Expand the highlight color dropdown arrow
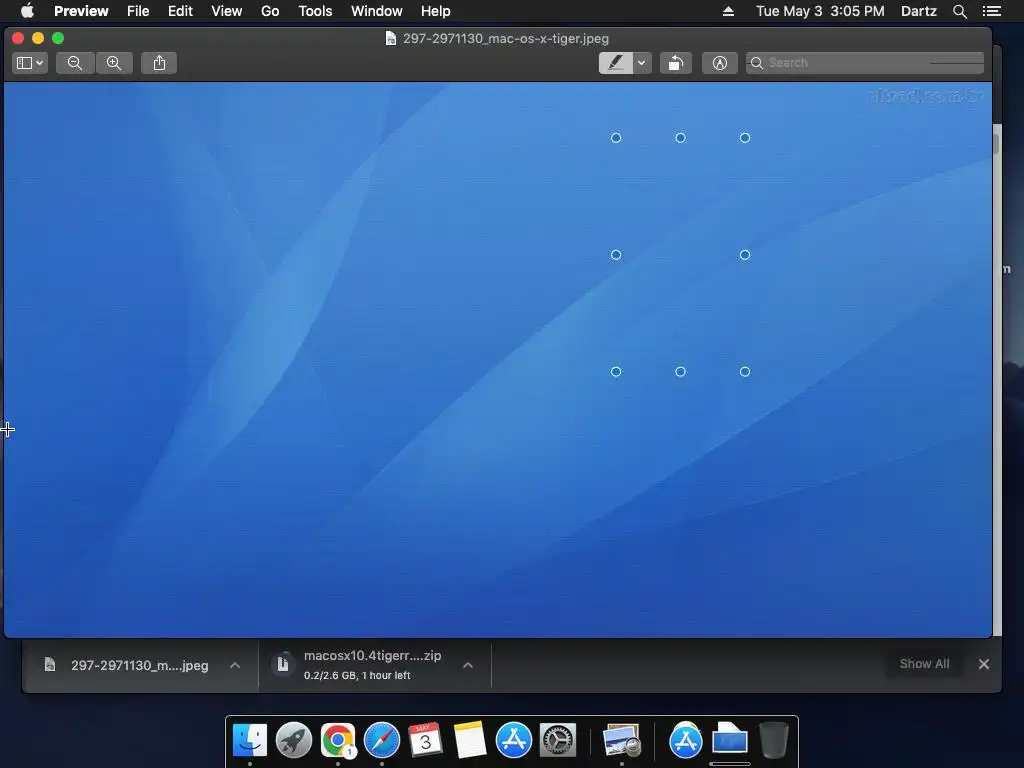Screen dimensions: 1024x768 coord(642,63)
